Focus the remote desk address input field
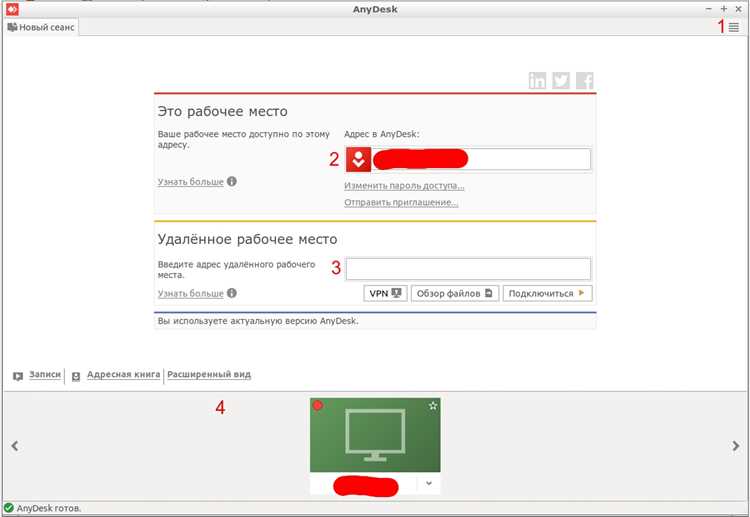The image size is (750, 517). (x=468, y=268)
